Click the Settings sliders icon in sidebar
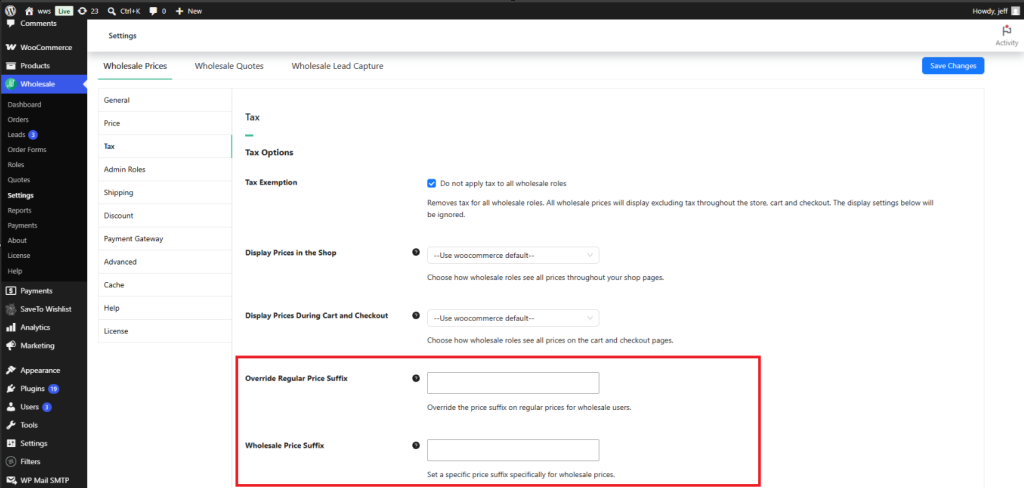 (x=10, y=443)
